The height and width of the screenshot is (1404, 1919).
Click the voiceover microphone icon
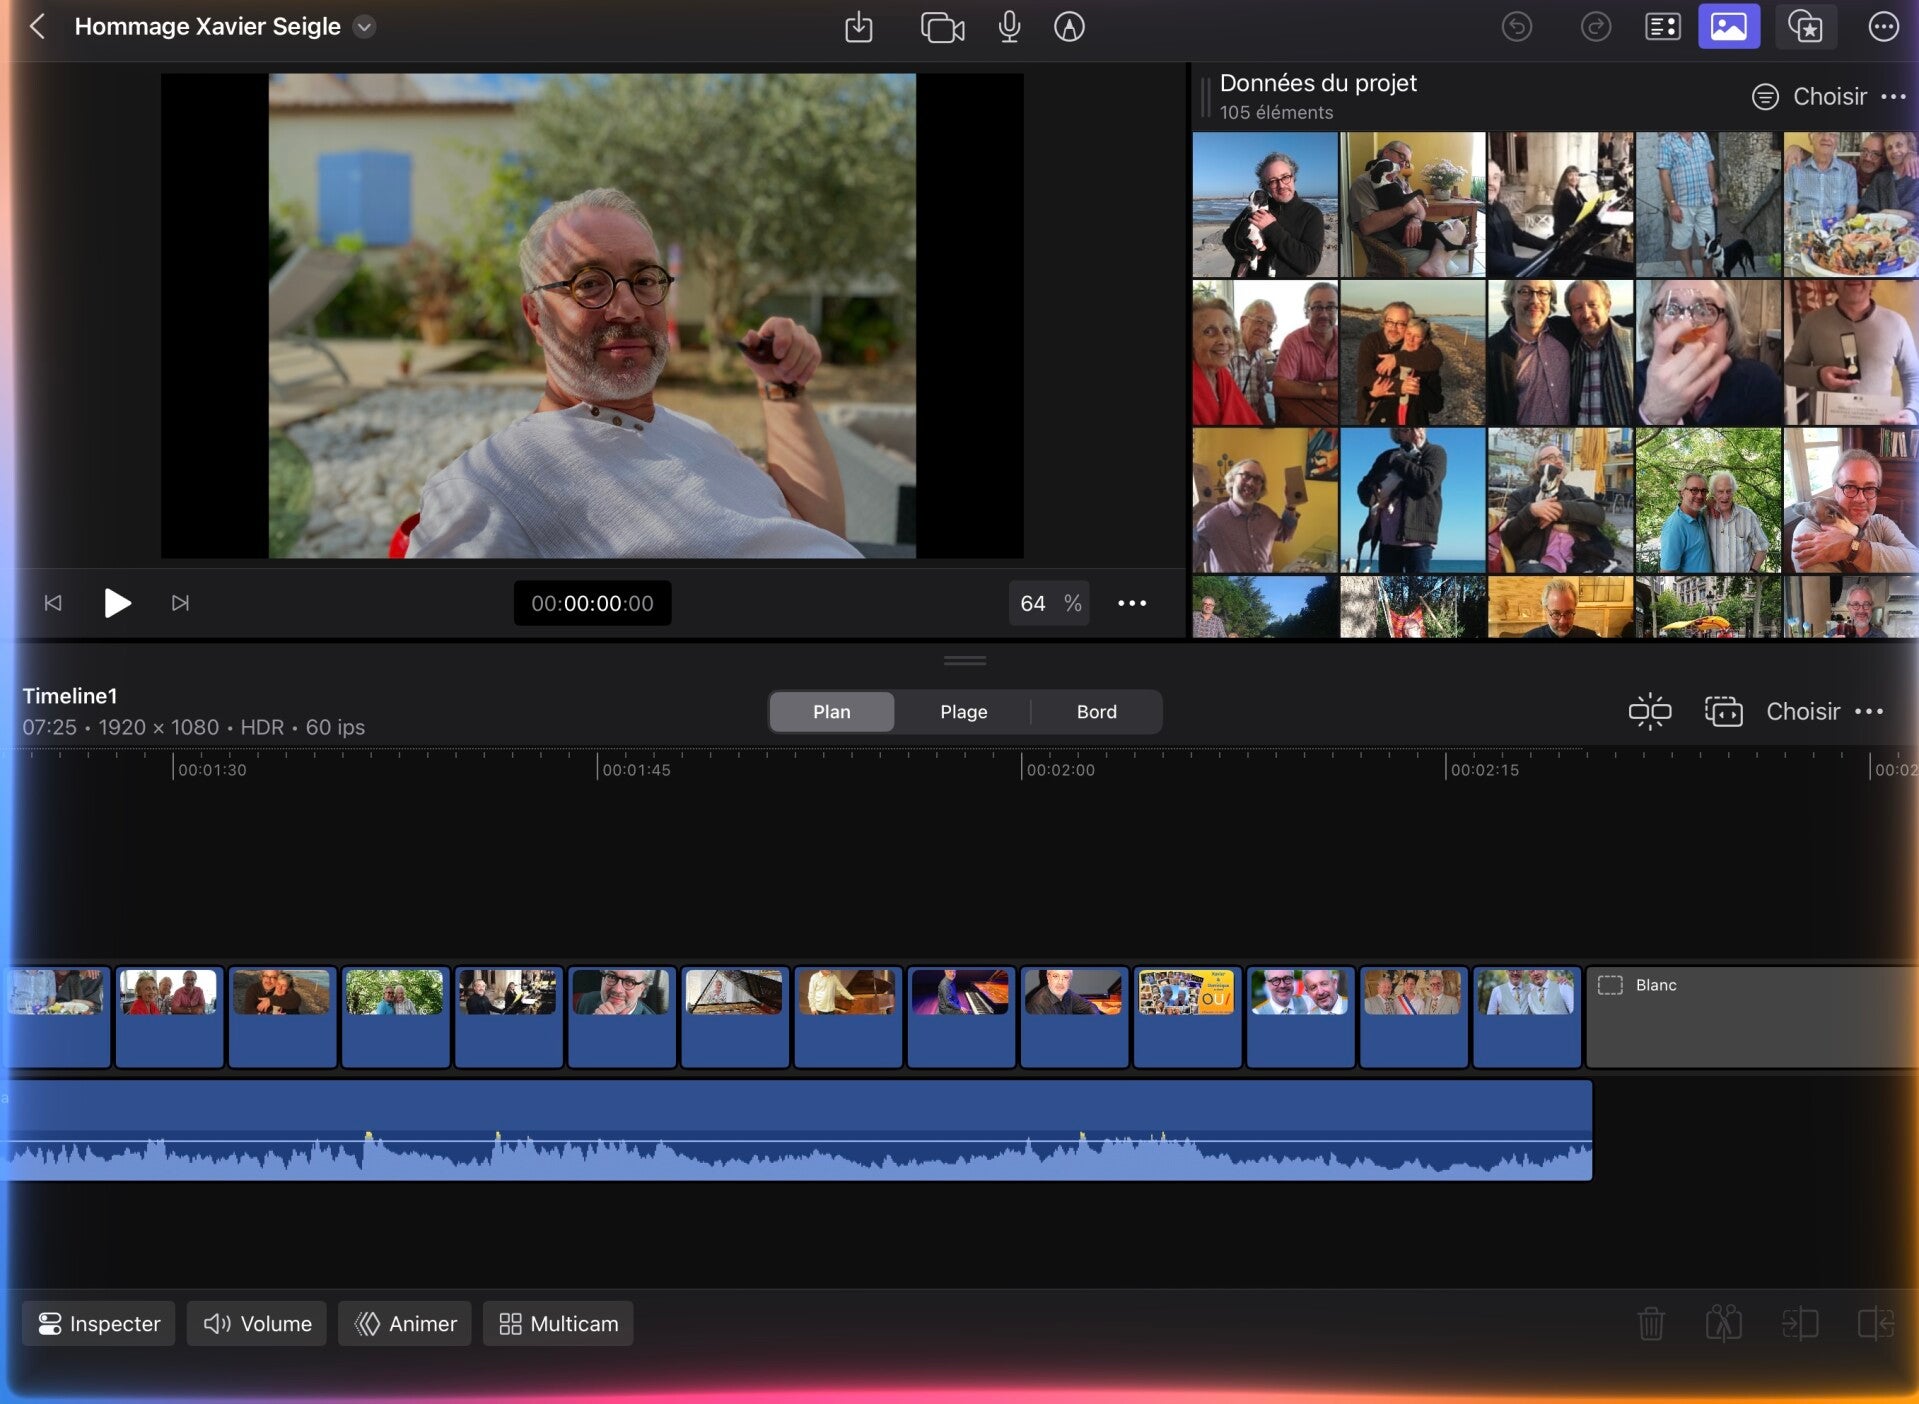click(x=1009, y=27)
